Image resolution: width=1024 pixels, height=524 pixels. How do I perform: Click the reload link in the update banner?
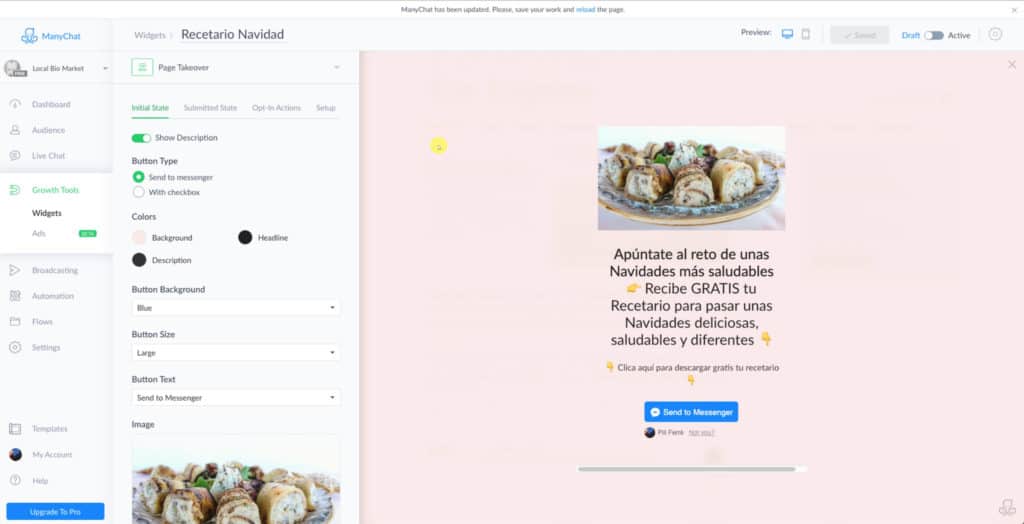[585, 10]
